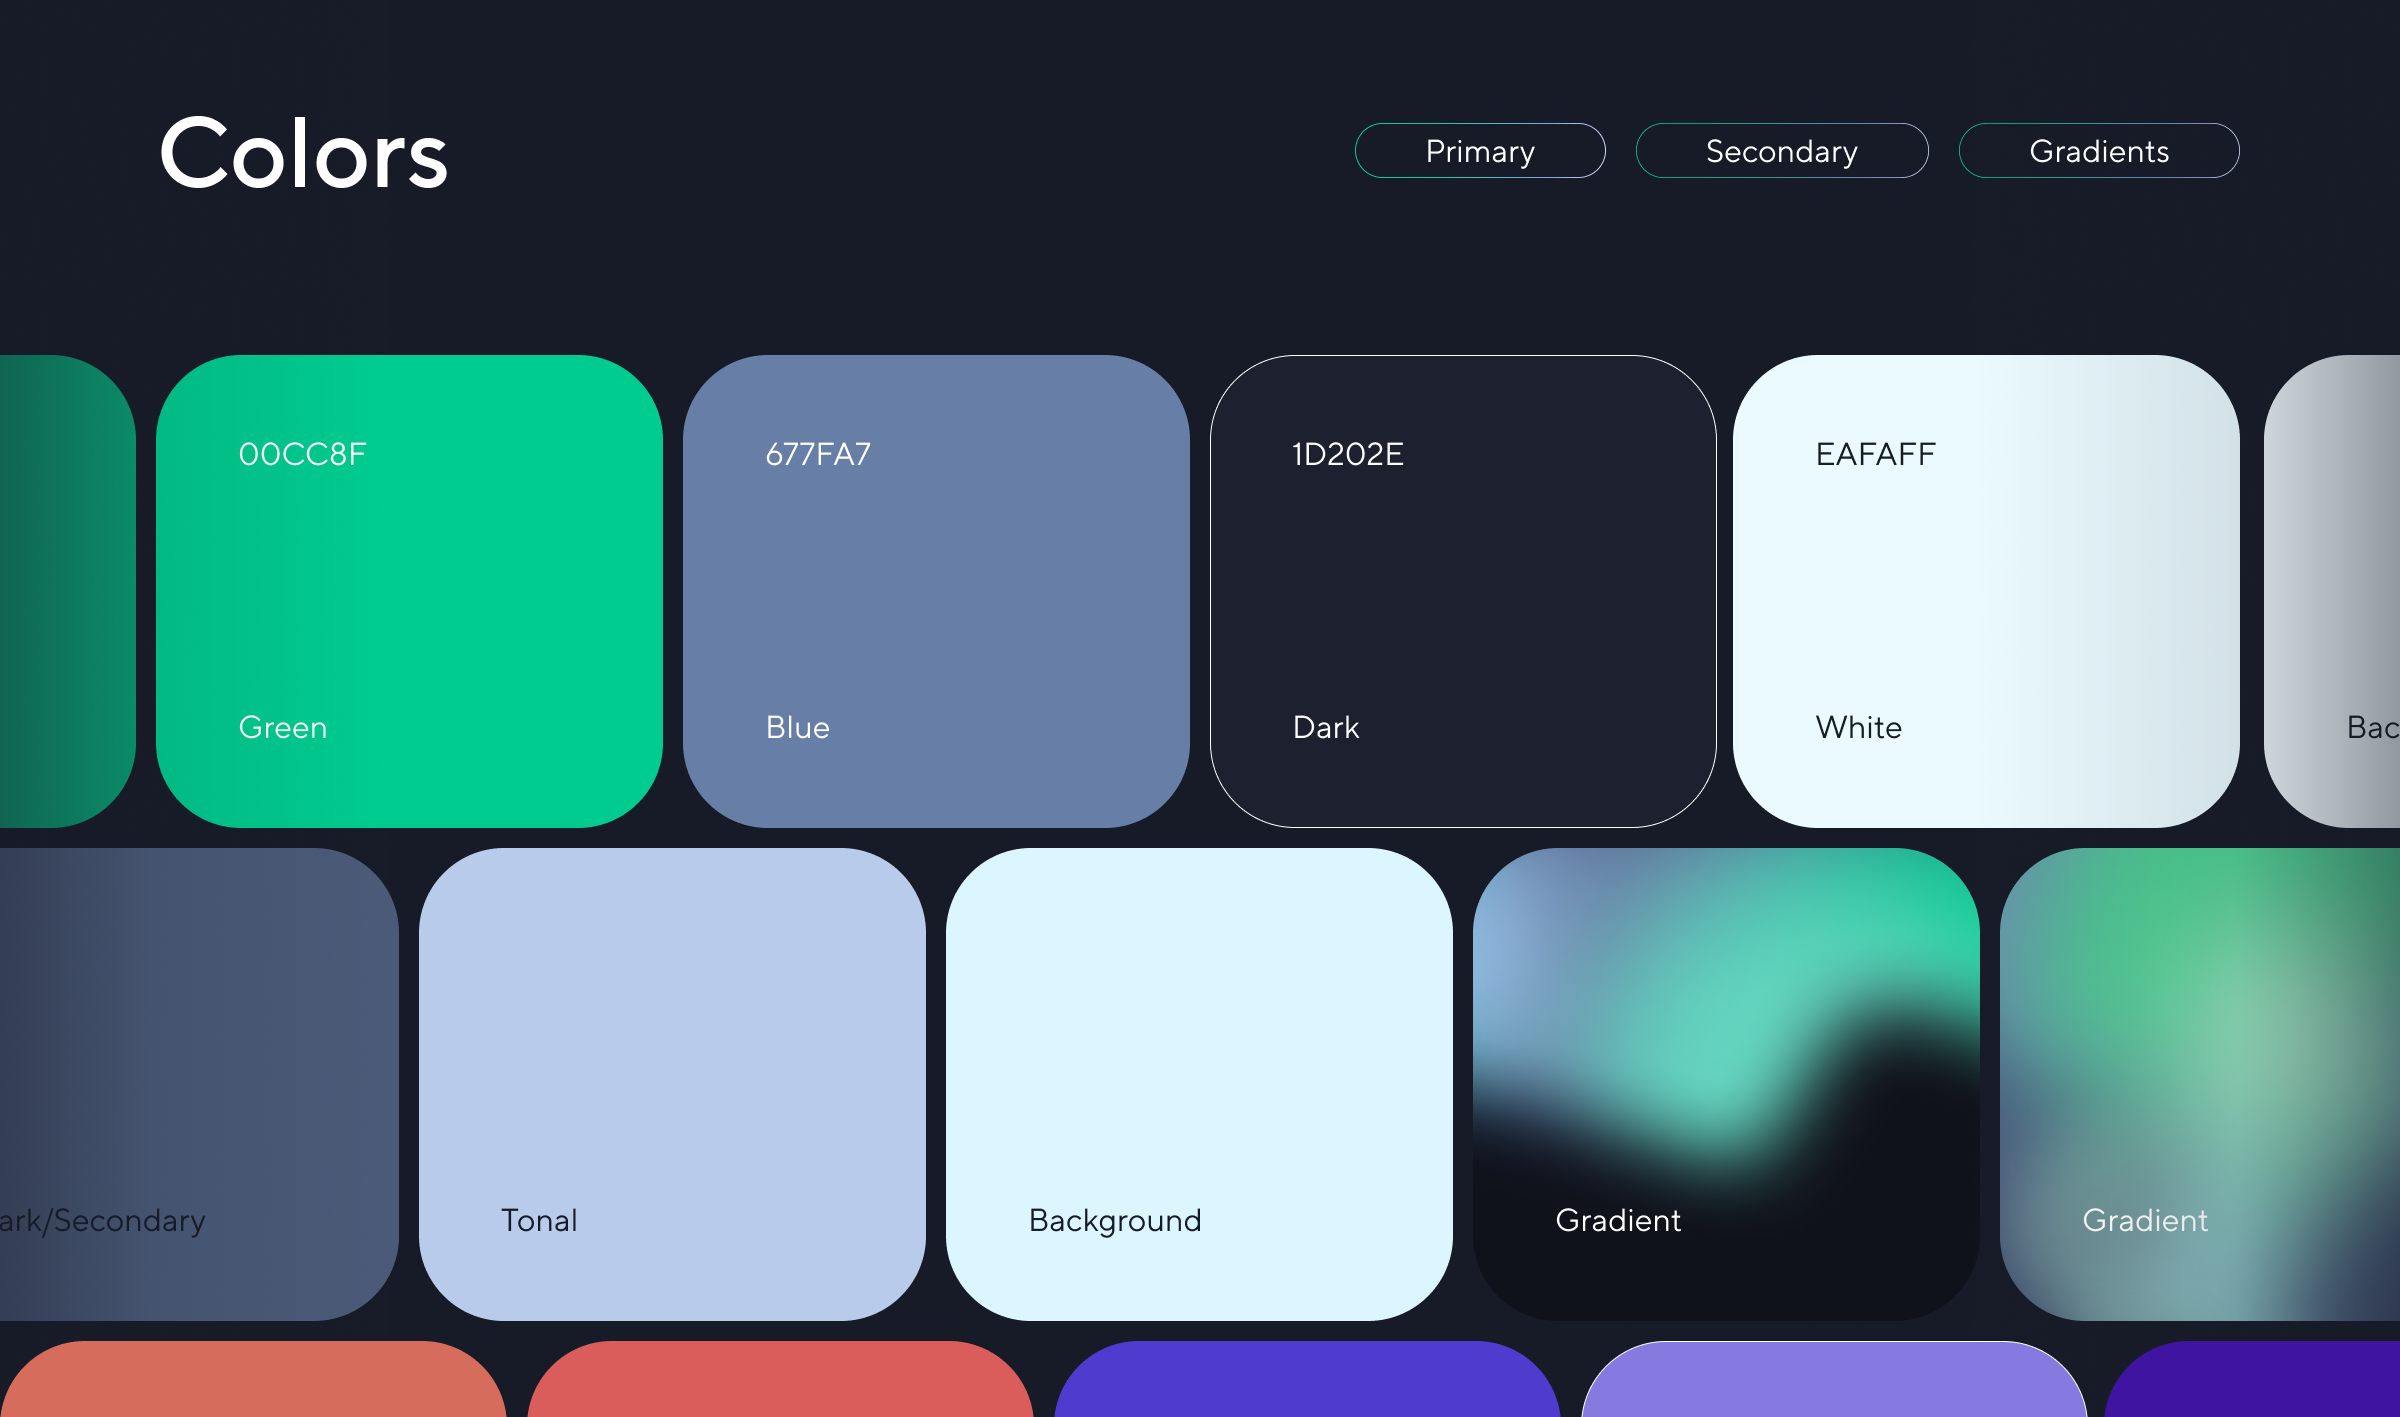Image resolution: width=2400 pixels, height=1417 pixels.
Task: Select the Primary filter pill
Action: click(1480, 151)
